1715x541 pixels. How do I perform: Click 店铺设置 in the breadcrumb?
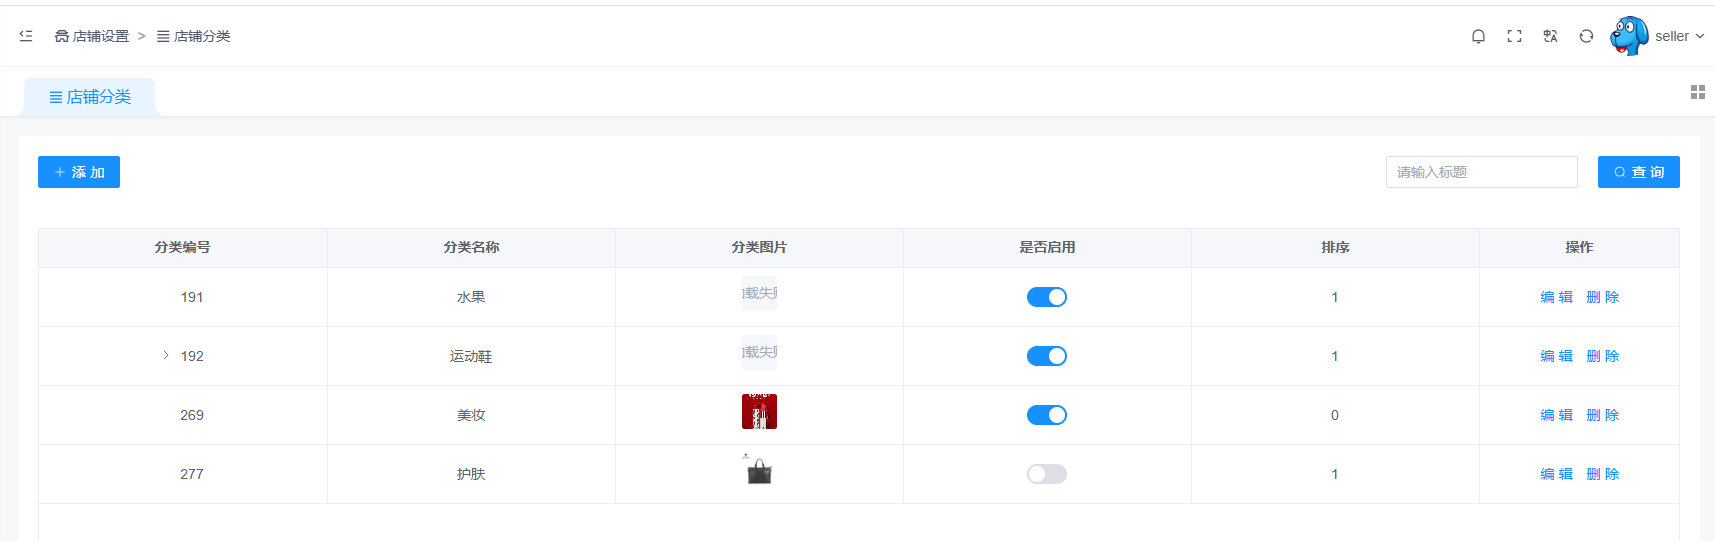pos(92,36)
